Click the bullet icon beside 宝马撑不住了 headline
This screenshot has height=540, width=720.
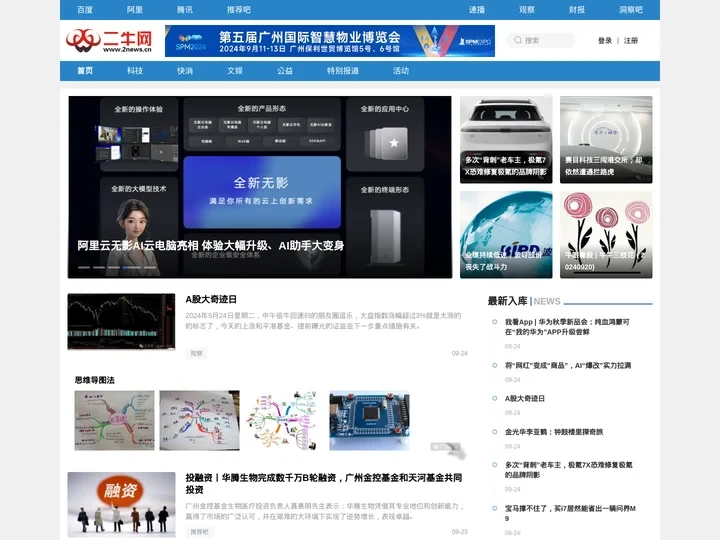tap(495, 508)
